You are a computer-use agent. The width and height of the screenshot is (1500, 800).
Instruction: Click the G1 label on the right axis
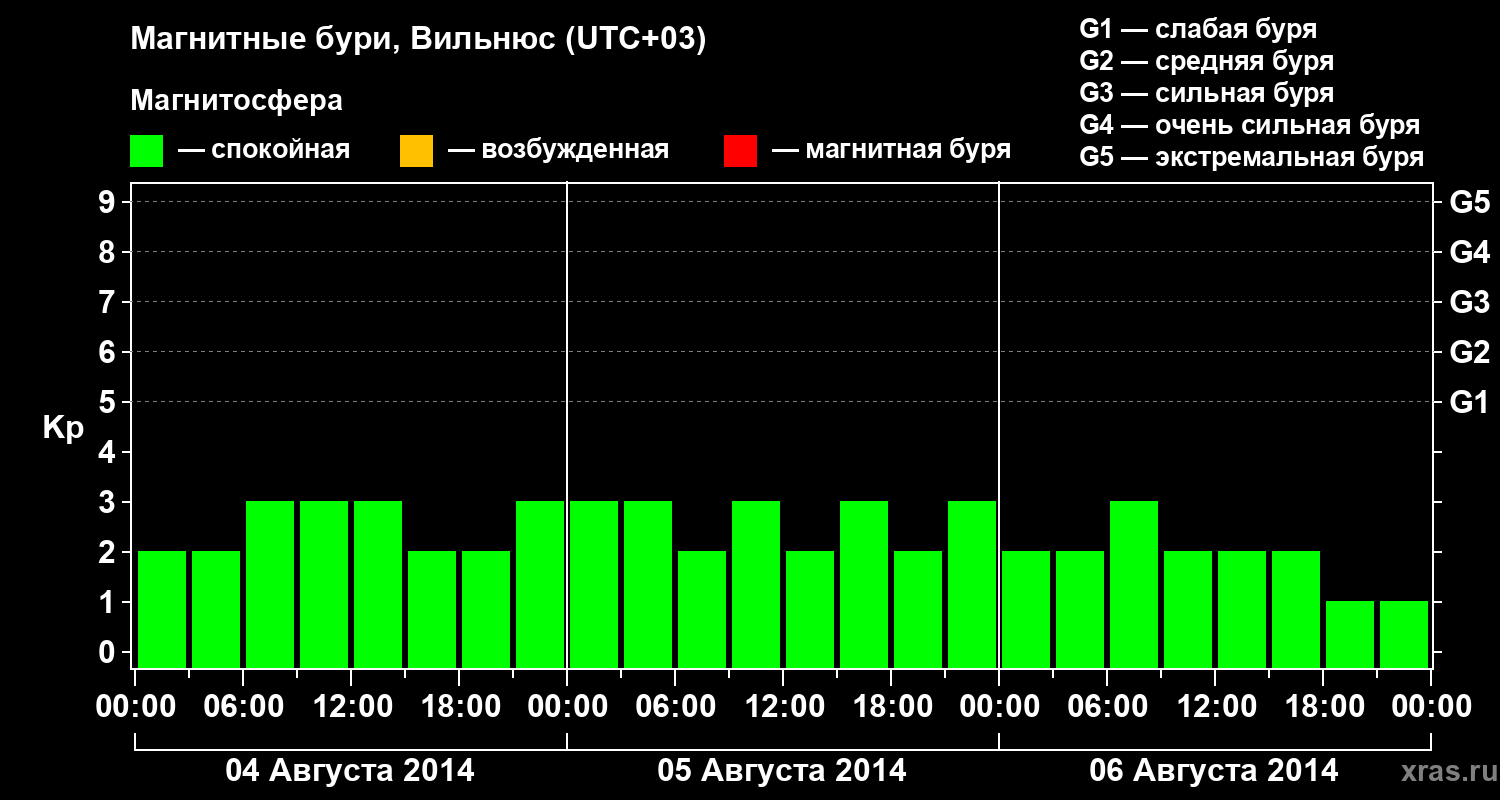click(x=1469, y=402)
